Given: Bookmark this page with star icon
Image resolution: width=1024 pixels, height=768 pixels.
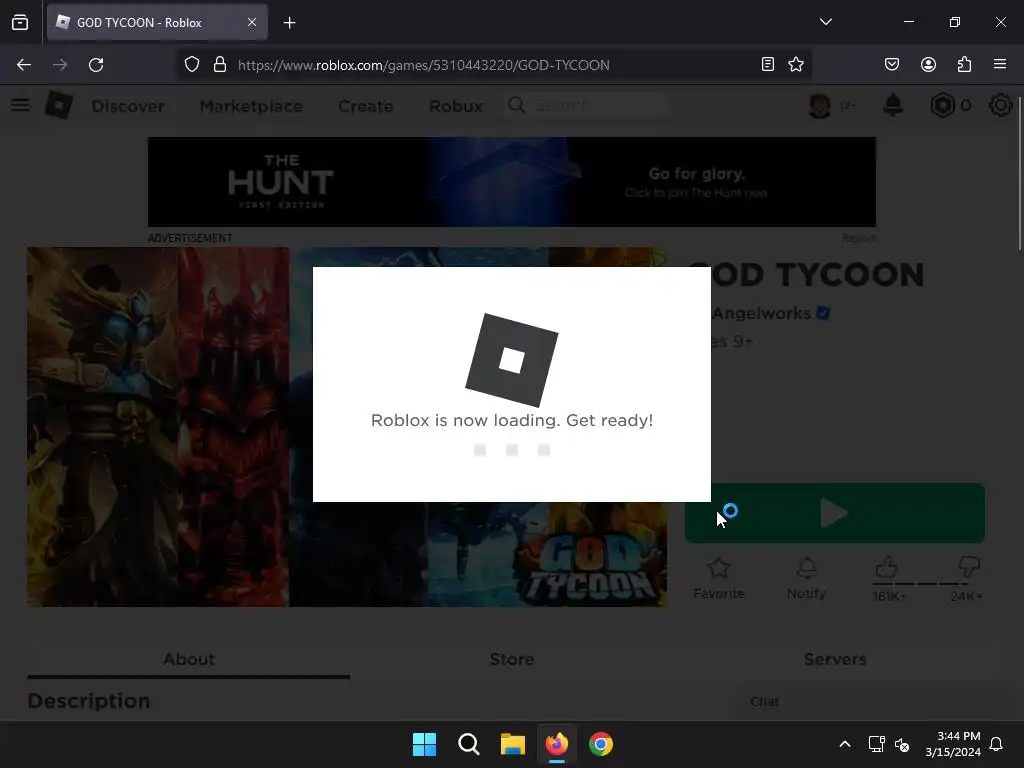Looking at the screenshot, I should click(x=795, y=64).
